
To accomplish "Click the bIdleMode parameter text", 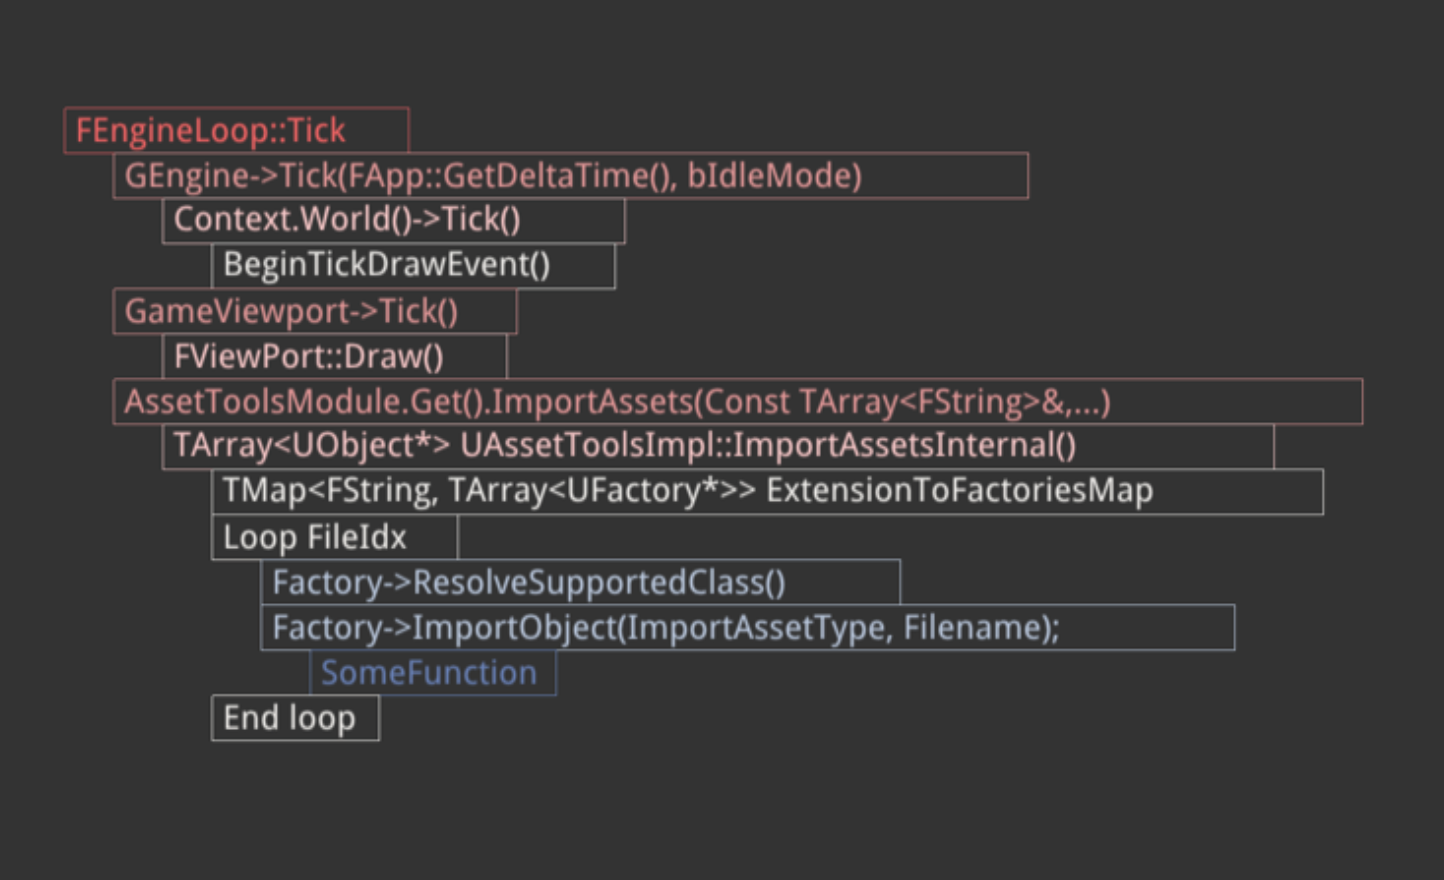I will [773, 176].
